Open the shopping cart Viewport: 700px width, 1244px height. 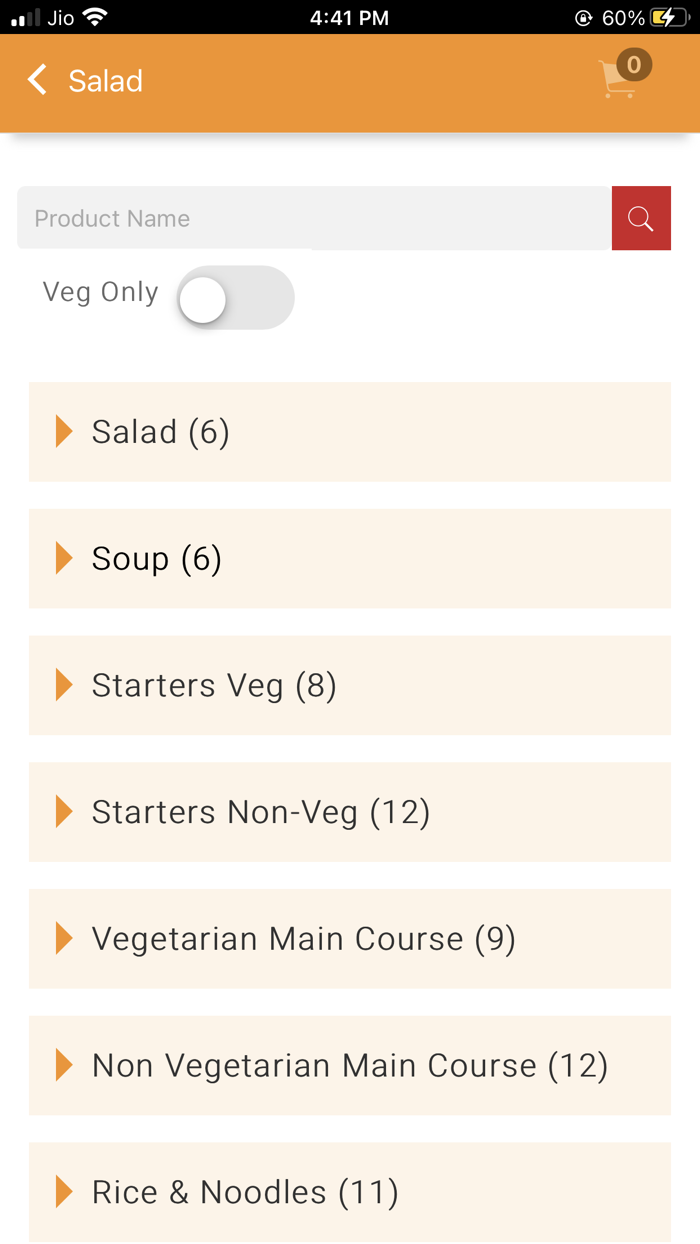[616, 82]
